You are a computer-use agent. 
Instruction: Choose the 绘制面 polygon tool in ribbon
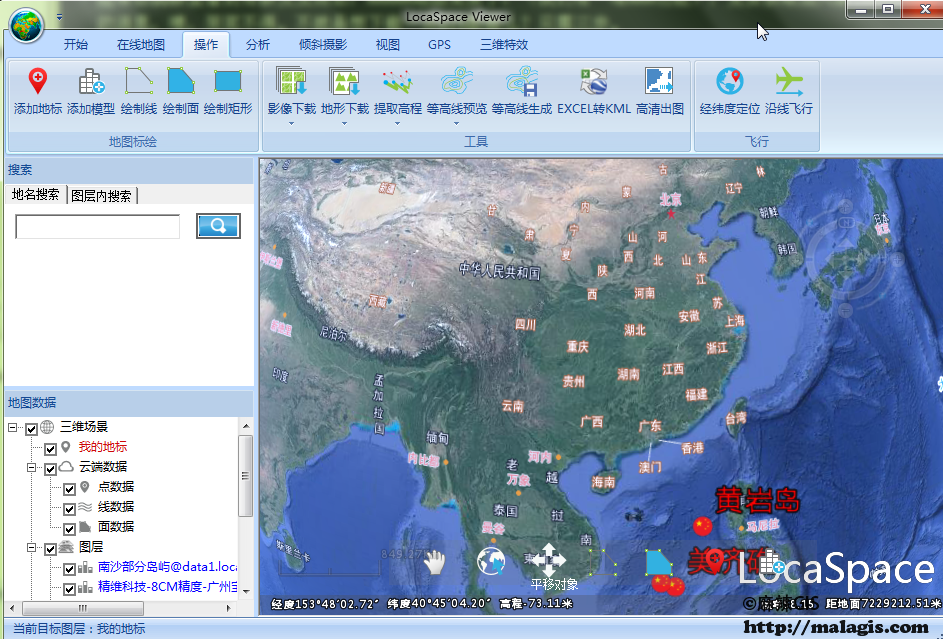tap(180, 81)
